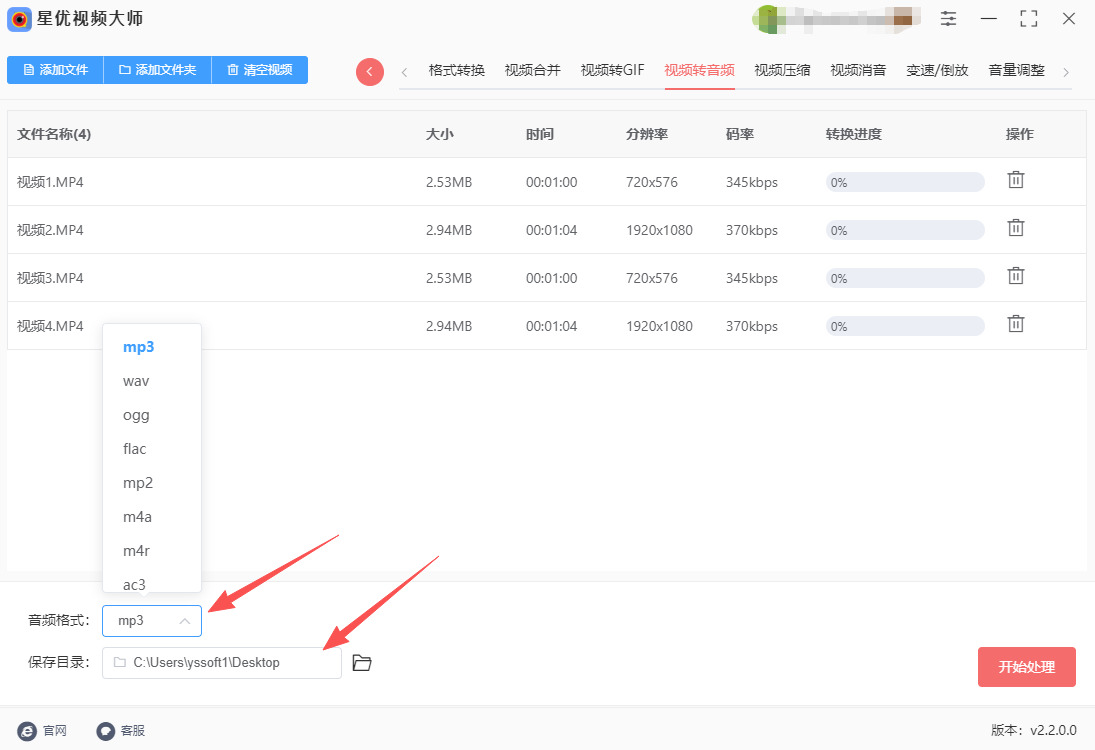The height and width of the screenshot is (750, 1095).
Task: Click the blurred user account avatar
Action: [767, 19]
